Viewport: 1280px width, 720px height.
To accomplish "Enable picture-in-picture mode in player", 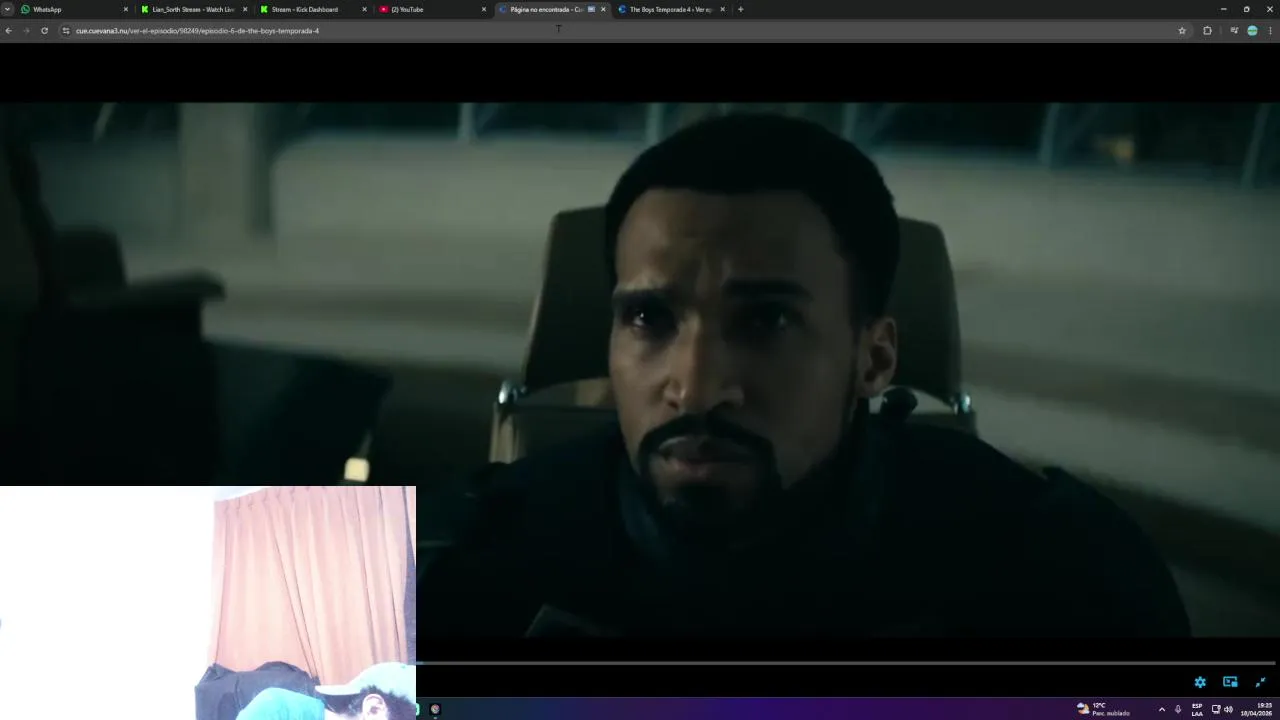I will coord(1230,682).
